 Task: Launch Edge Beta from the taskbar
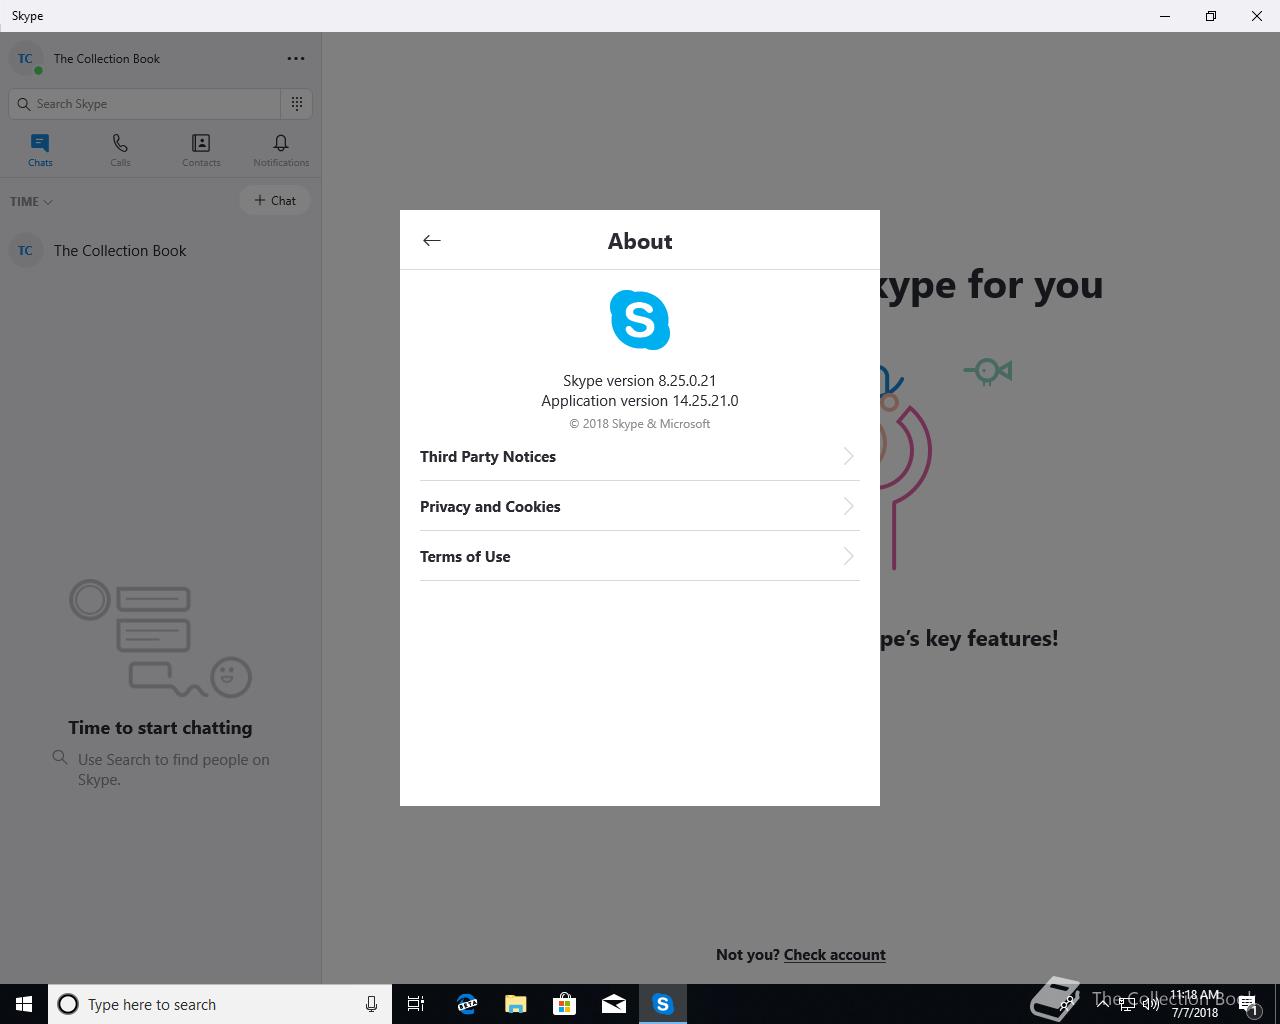coord(467,1004)
